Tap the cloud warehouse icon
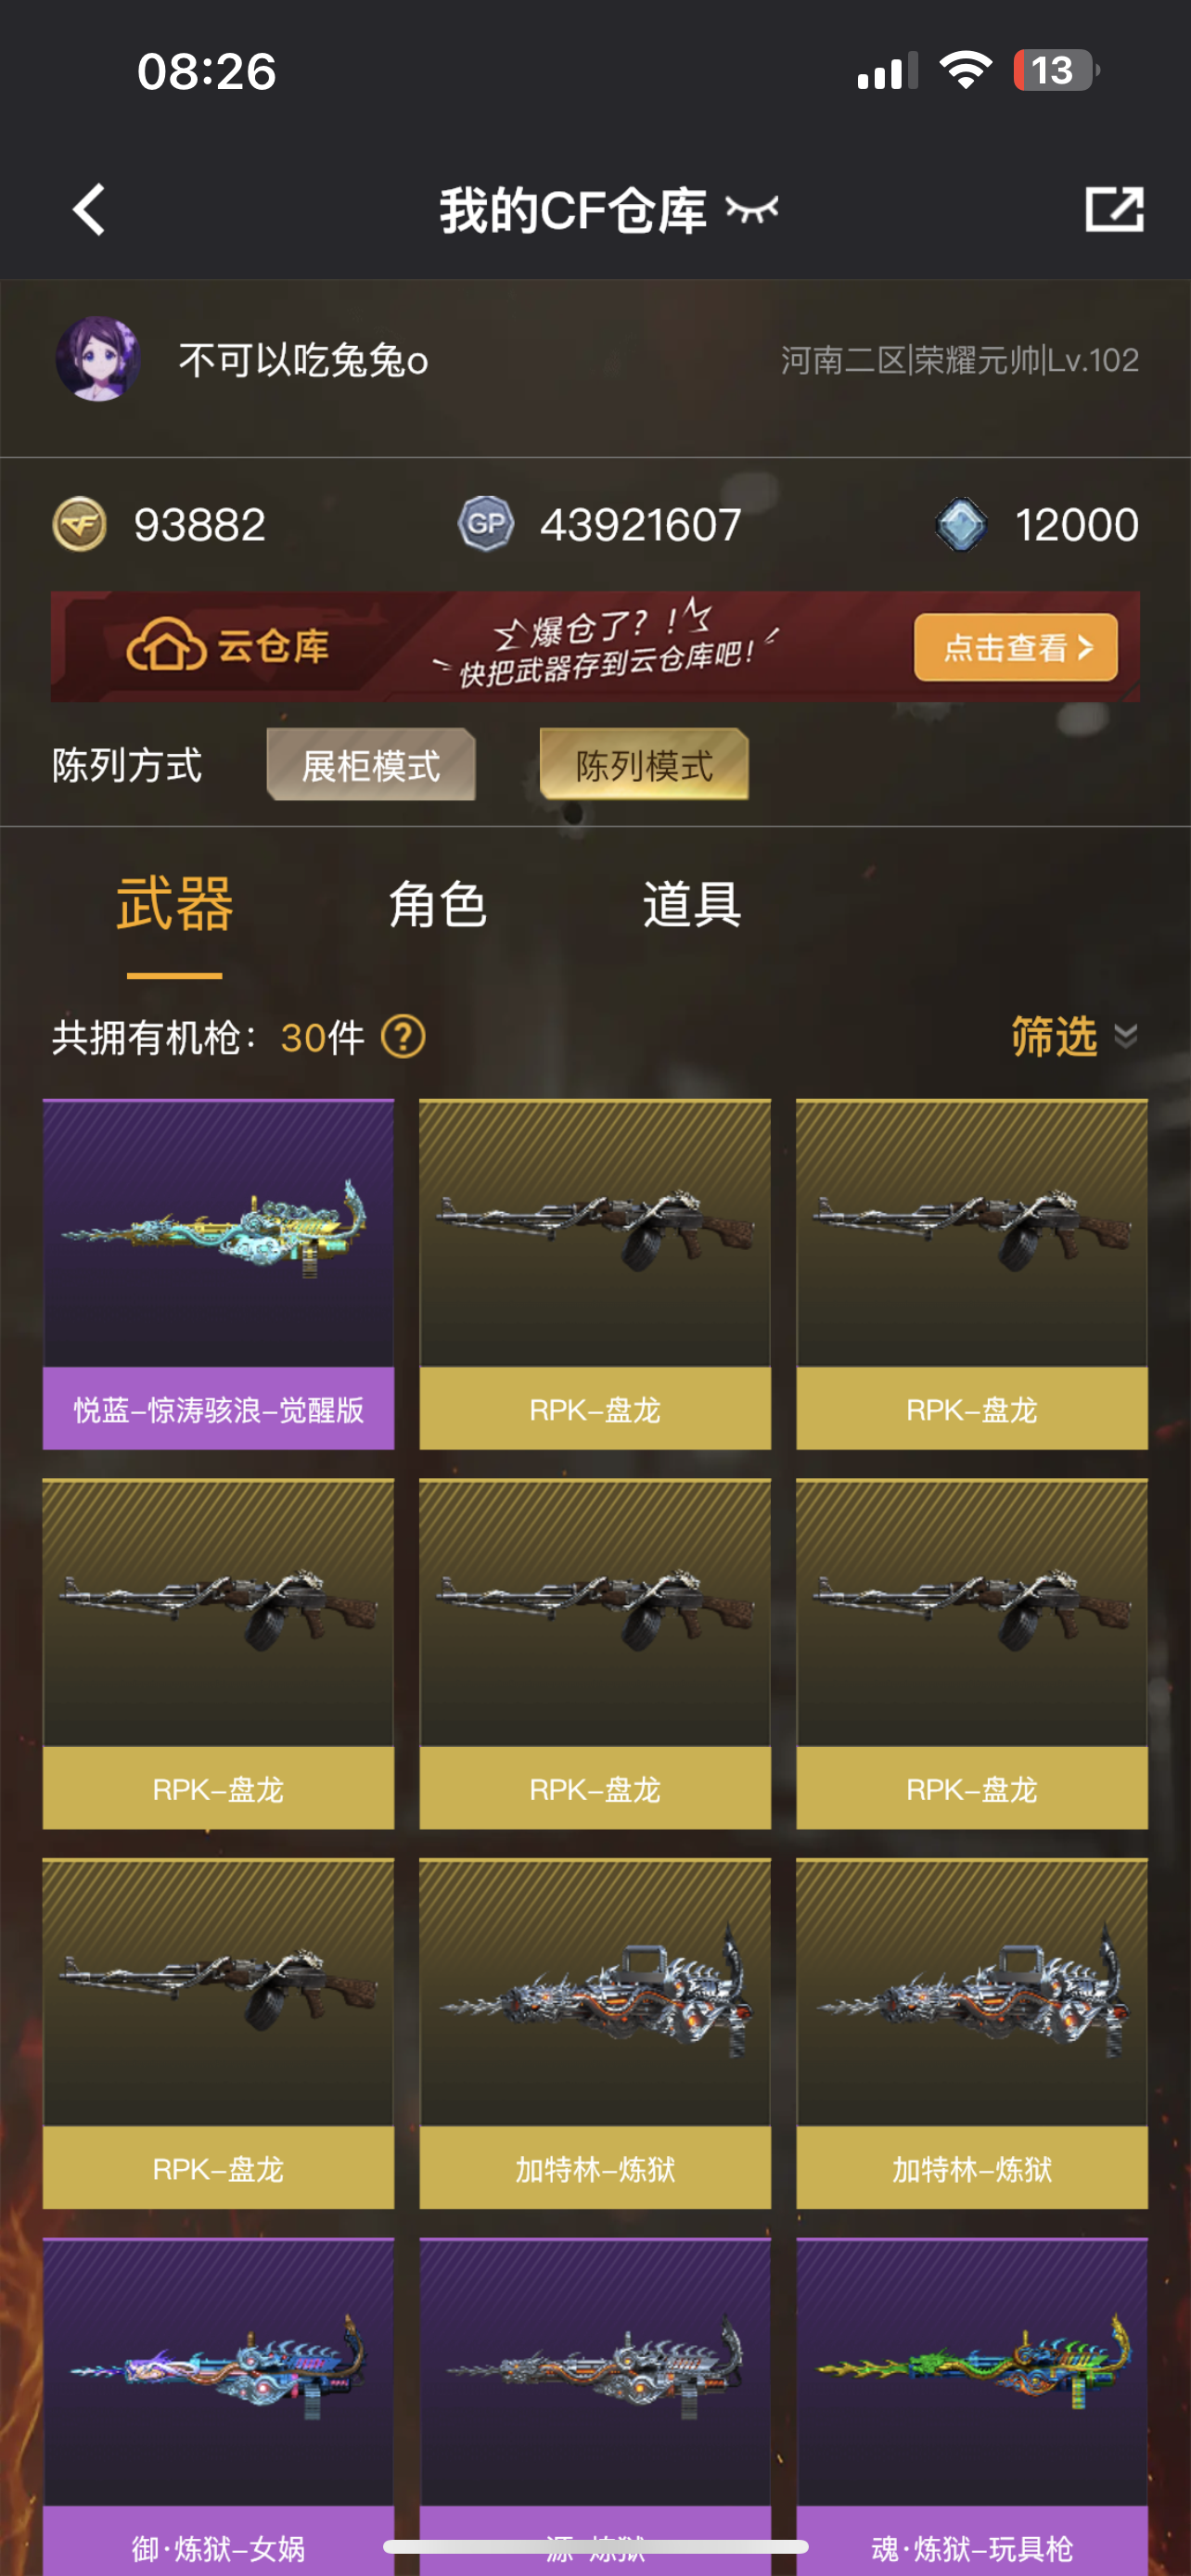The image size is (1191, 2576). click(167, 646)
